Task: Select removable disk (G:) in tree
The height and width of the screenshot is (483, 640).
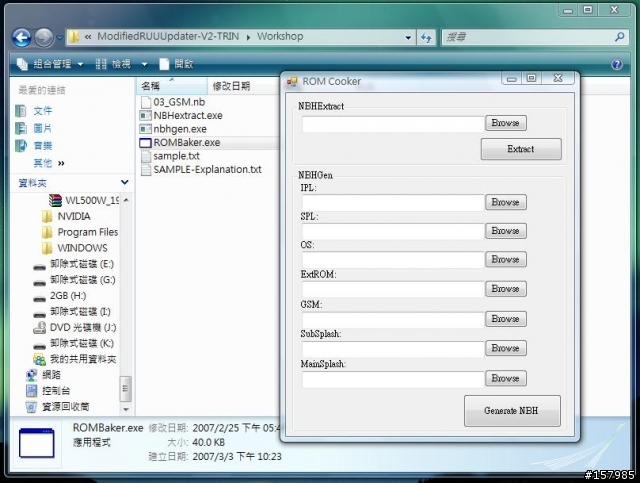Action: pyautogui.click(x=74, y=280)
